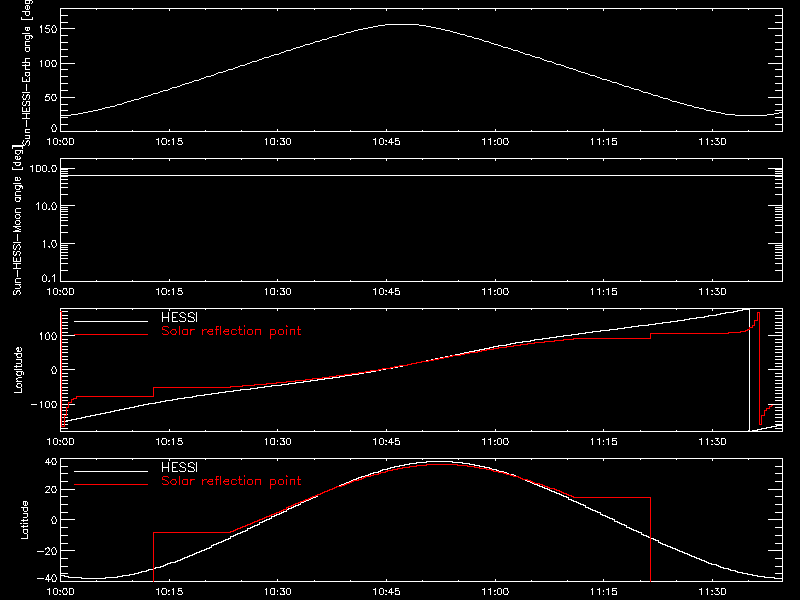Click the '20' tick on Latitude plot
This screenshot has height=600, width=800.
[51, 490]
